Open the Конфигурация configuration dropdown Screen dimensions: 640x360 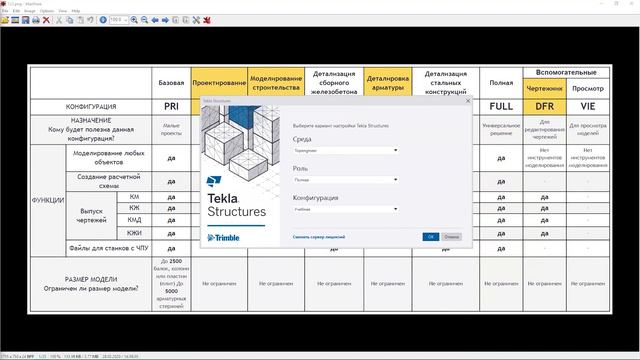345,209
